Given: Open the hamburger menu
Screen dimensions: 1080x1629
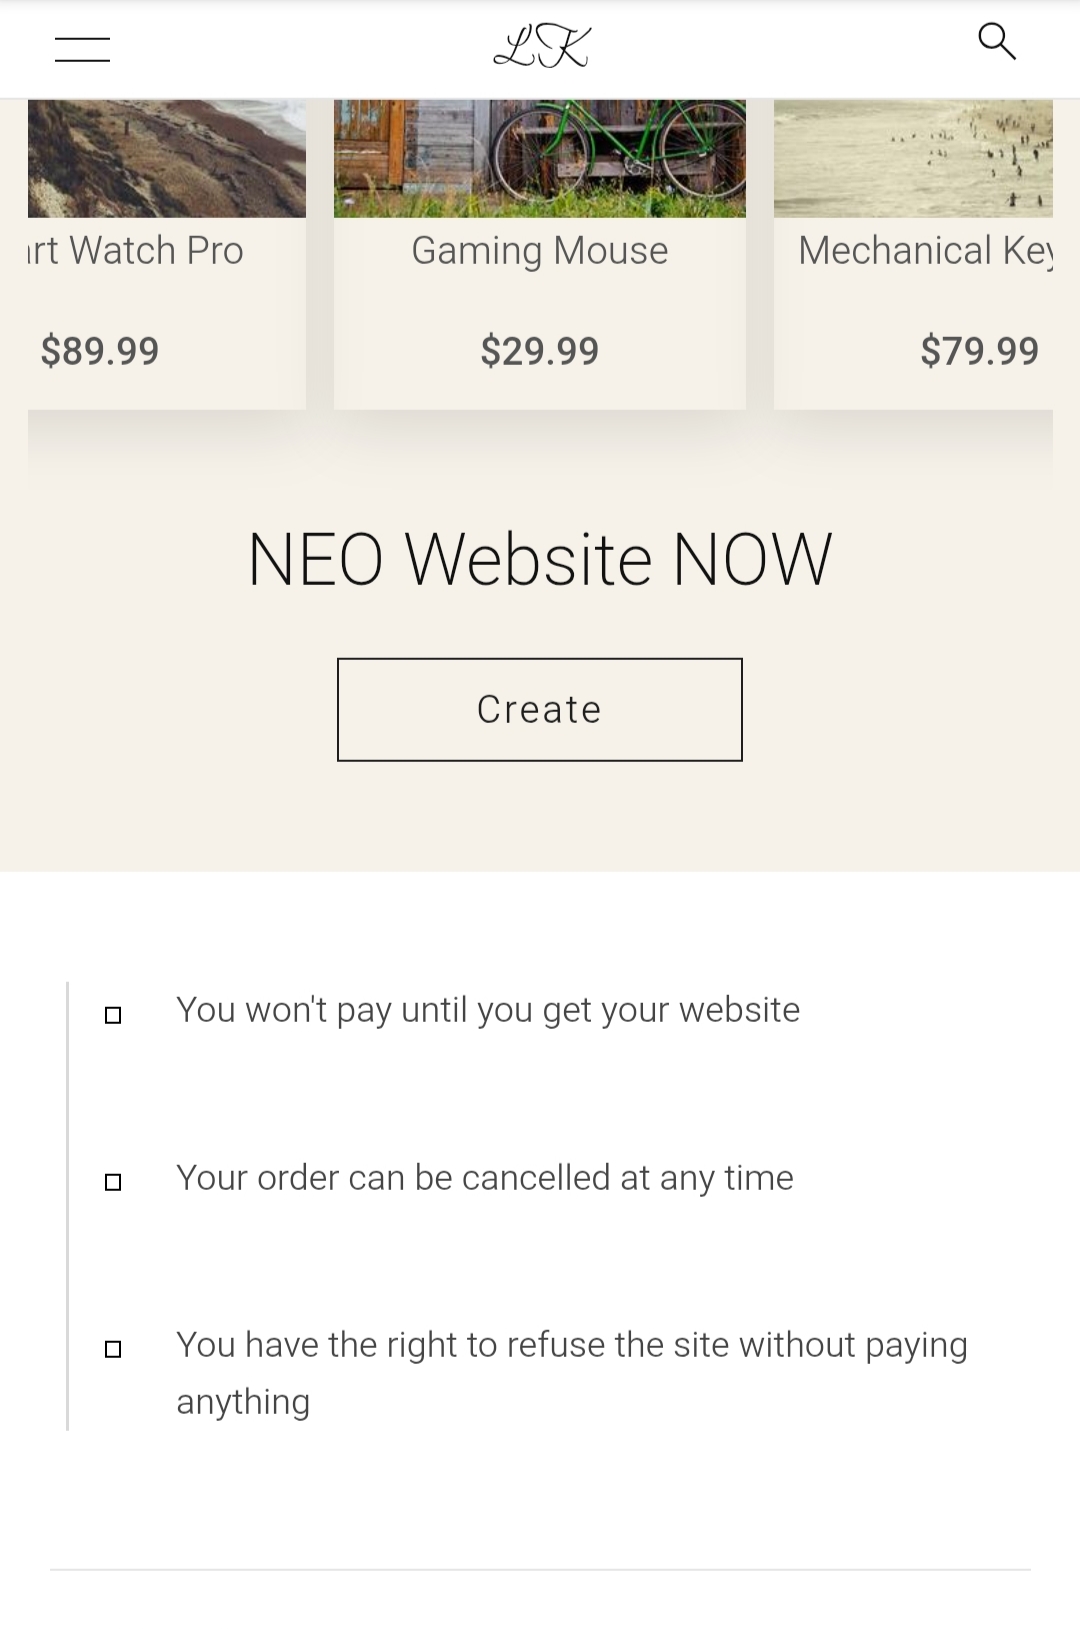Looking at the screenshot, I should tap(82, 49).
